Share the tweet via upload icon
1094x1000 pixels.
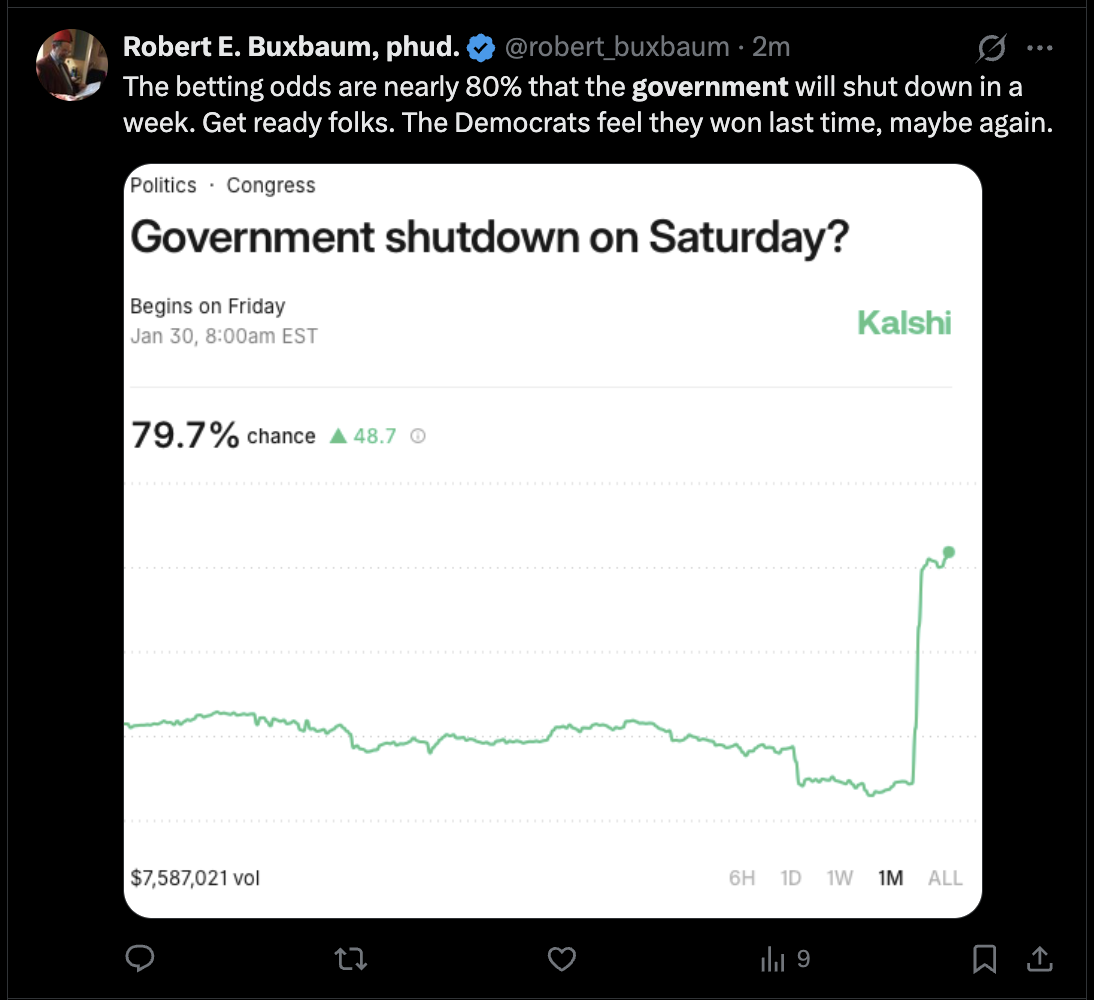(x=1040, y=960)
